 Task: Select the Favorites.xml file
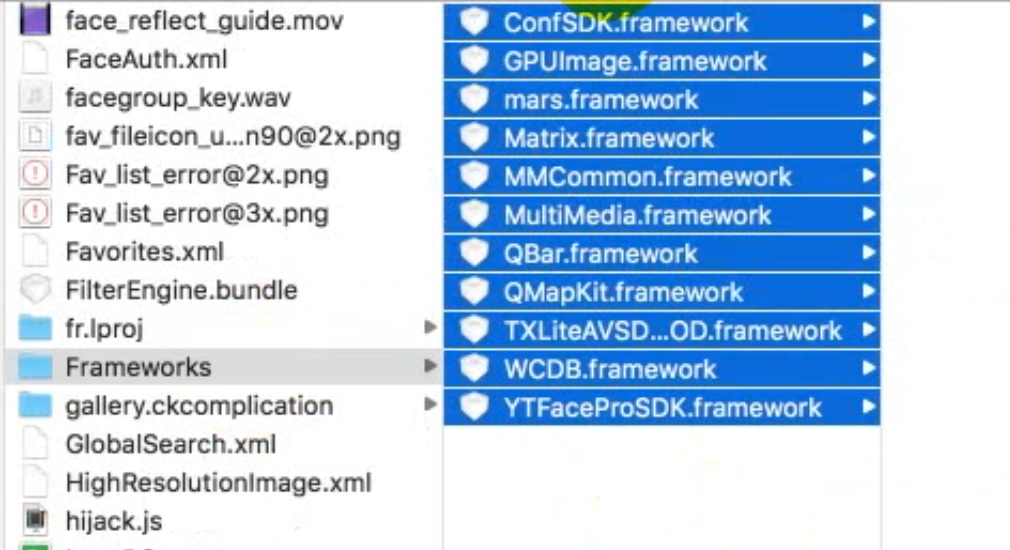144,252
